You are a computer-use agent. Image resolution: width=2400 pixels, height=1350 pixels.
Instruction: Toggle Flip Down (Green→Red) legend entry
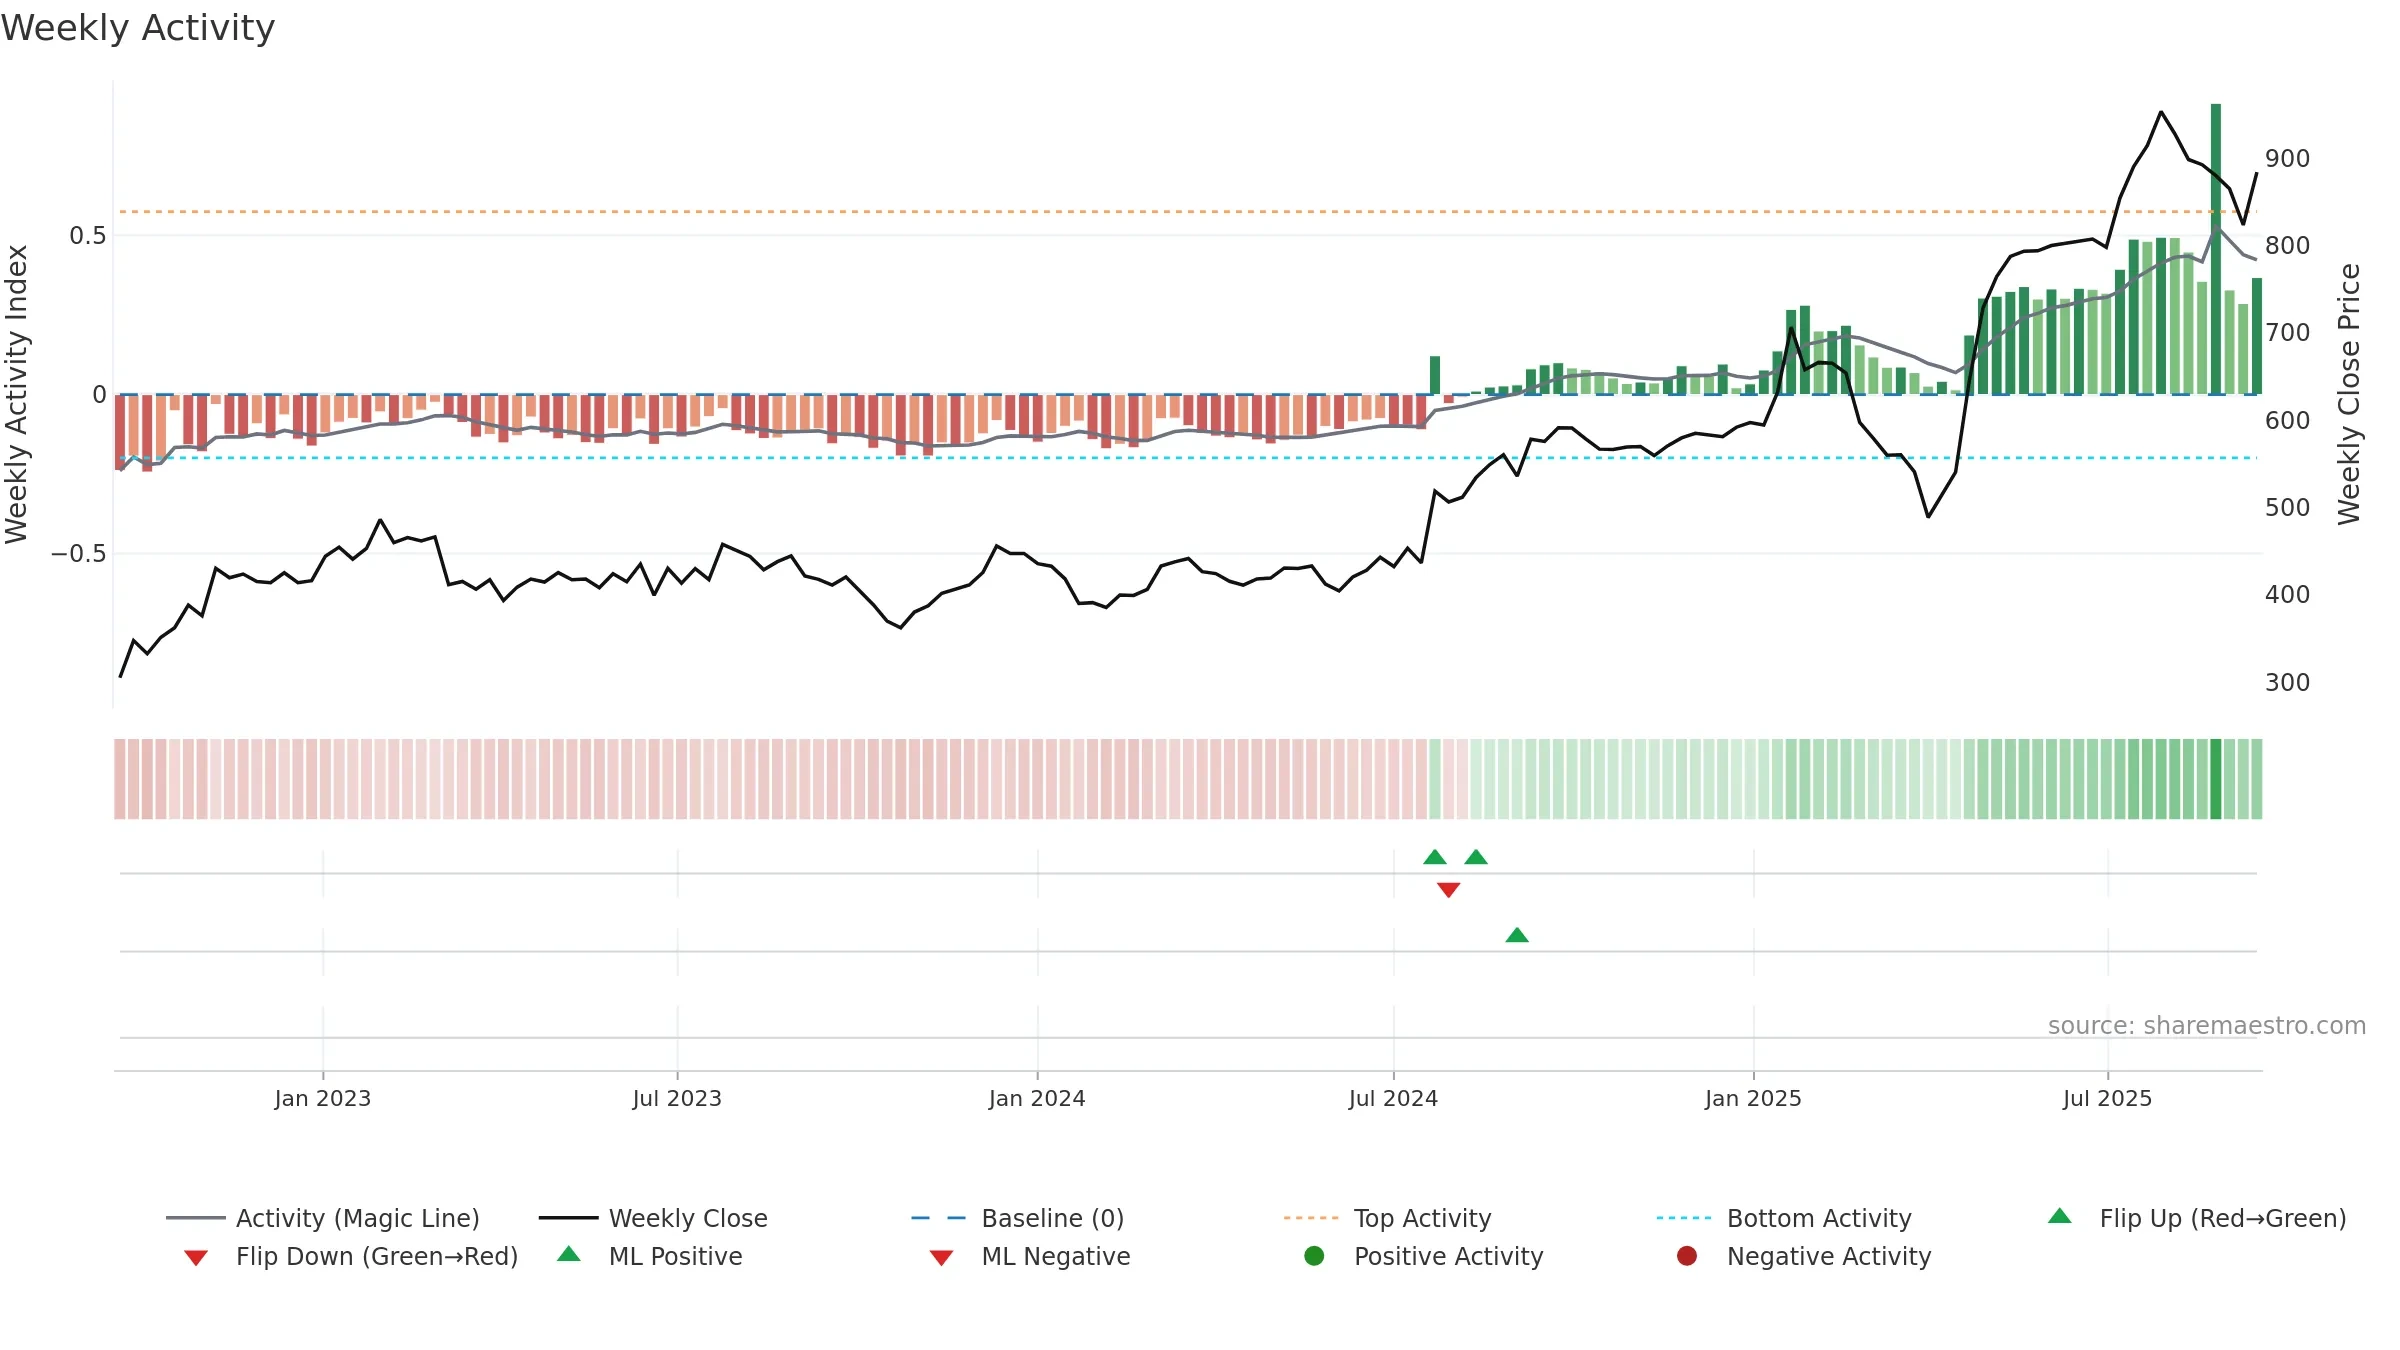(351, 1256)
